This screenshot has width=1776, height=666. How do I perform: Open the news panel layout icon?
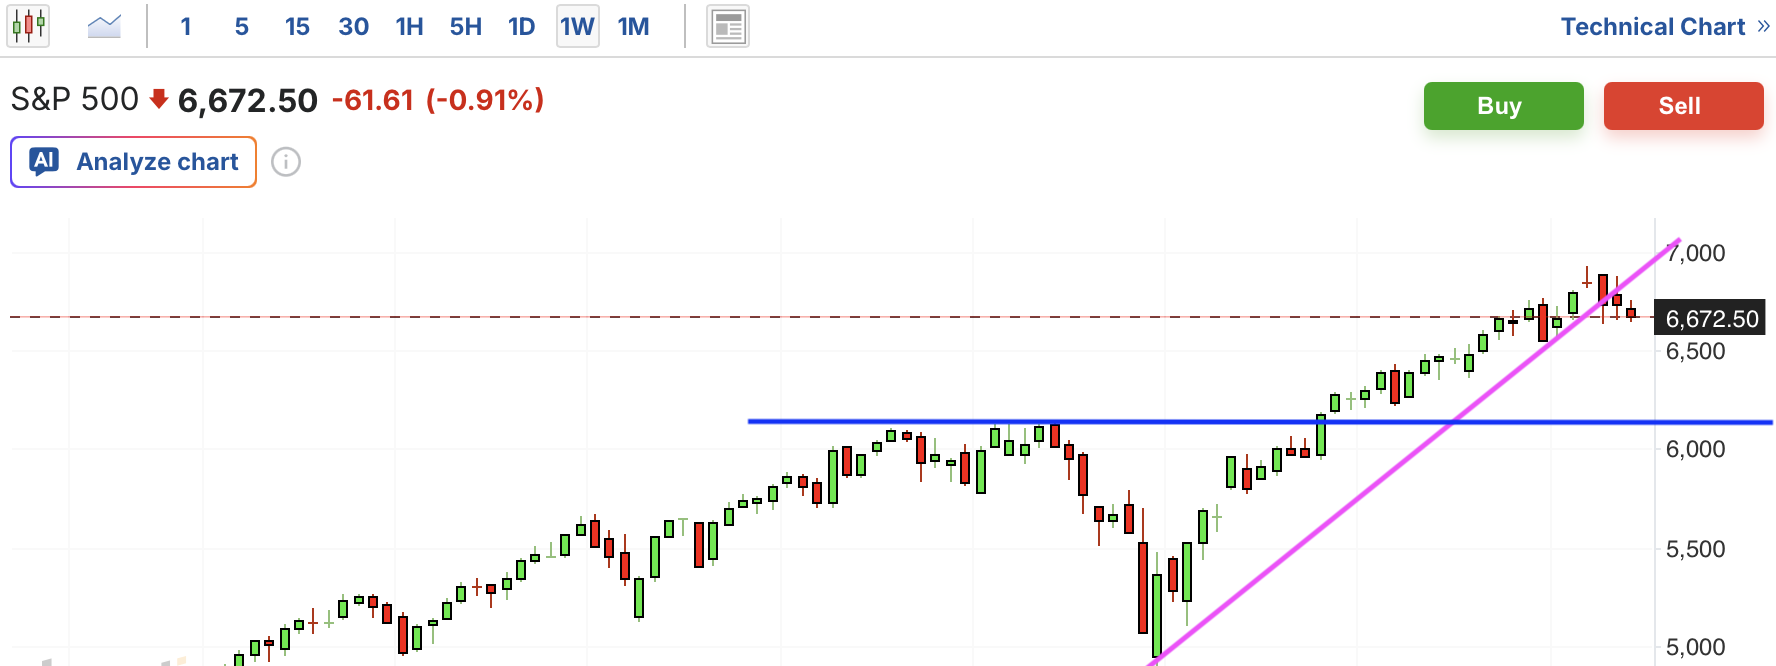728,27
